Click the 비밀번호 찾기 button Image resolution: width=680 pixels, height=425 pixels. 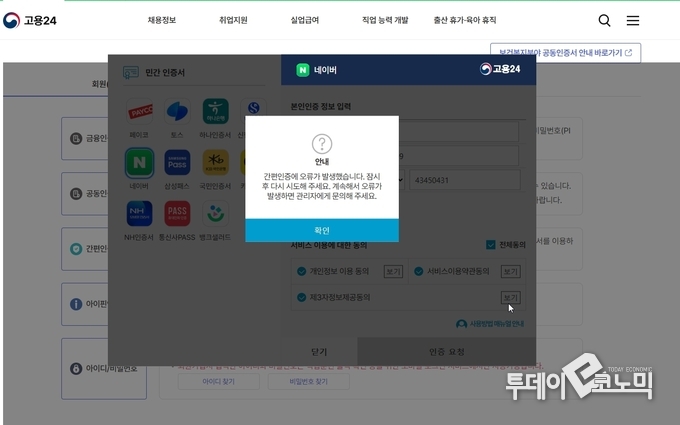[x=309, y=382]
